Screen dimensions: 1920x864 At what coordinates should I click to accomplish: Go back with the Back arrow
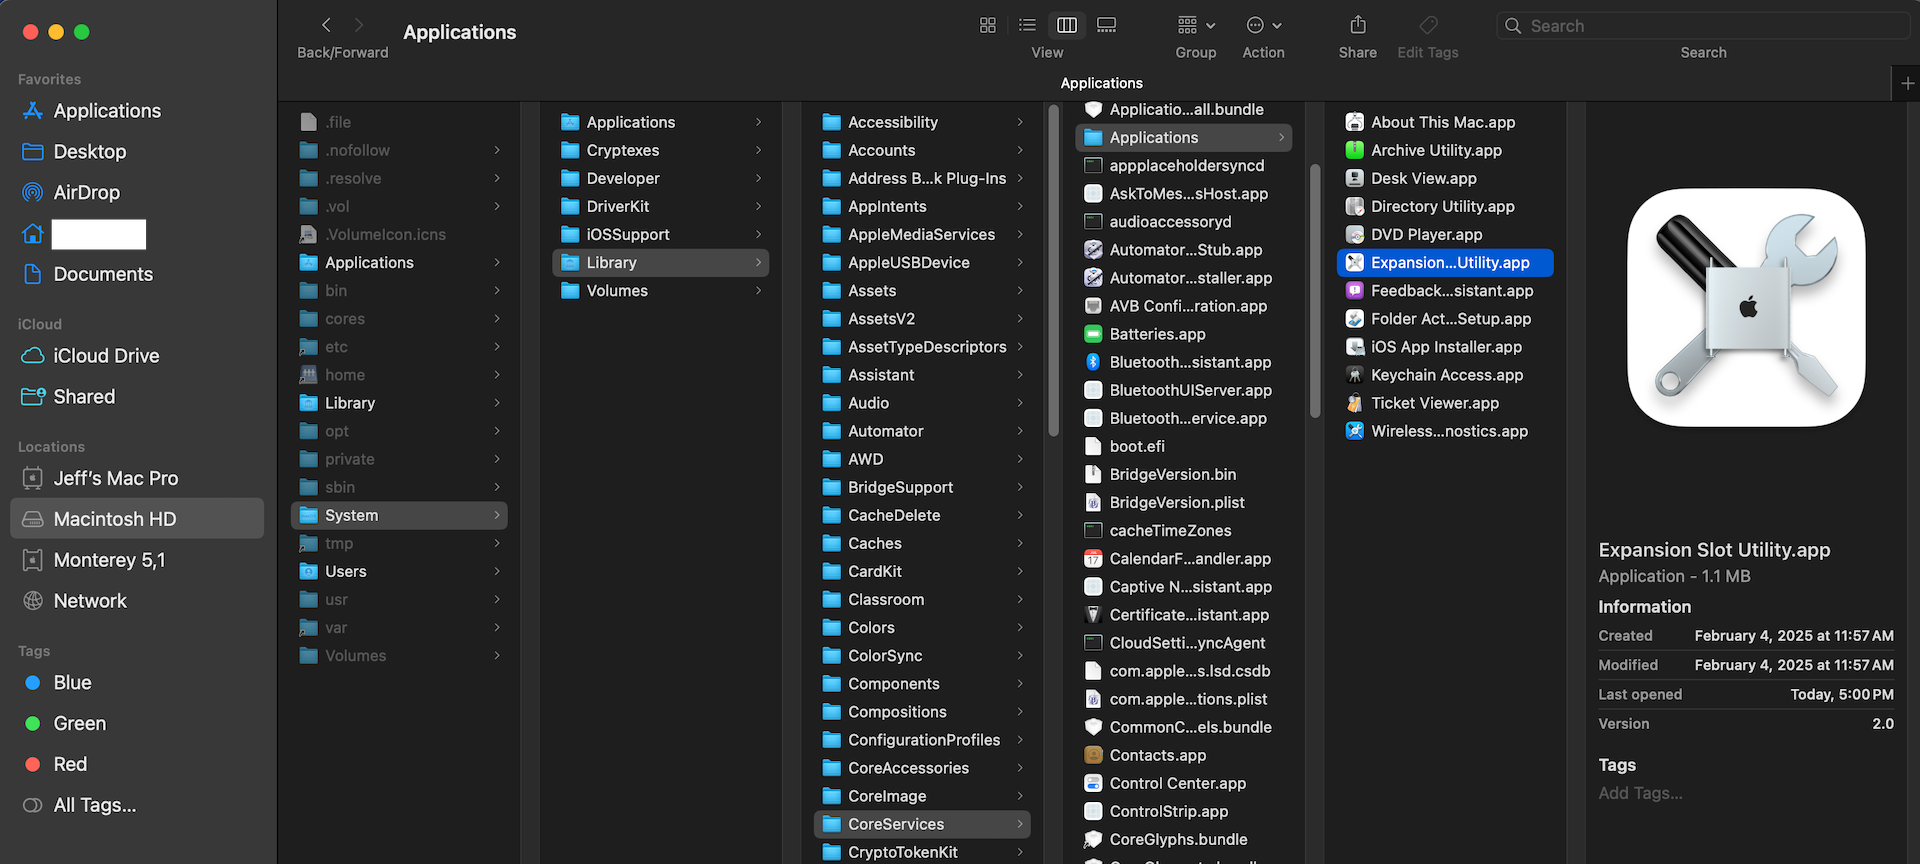(326, 25)
